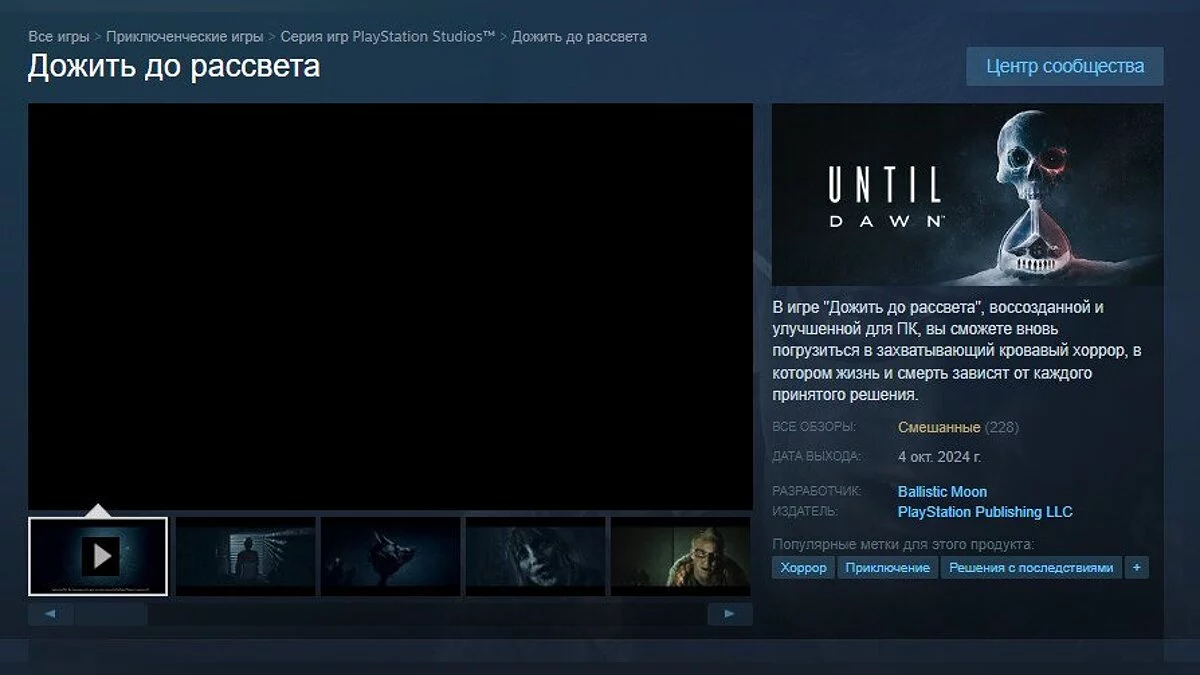Click the game title Дожить до рассвета heading

(174, 67)
